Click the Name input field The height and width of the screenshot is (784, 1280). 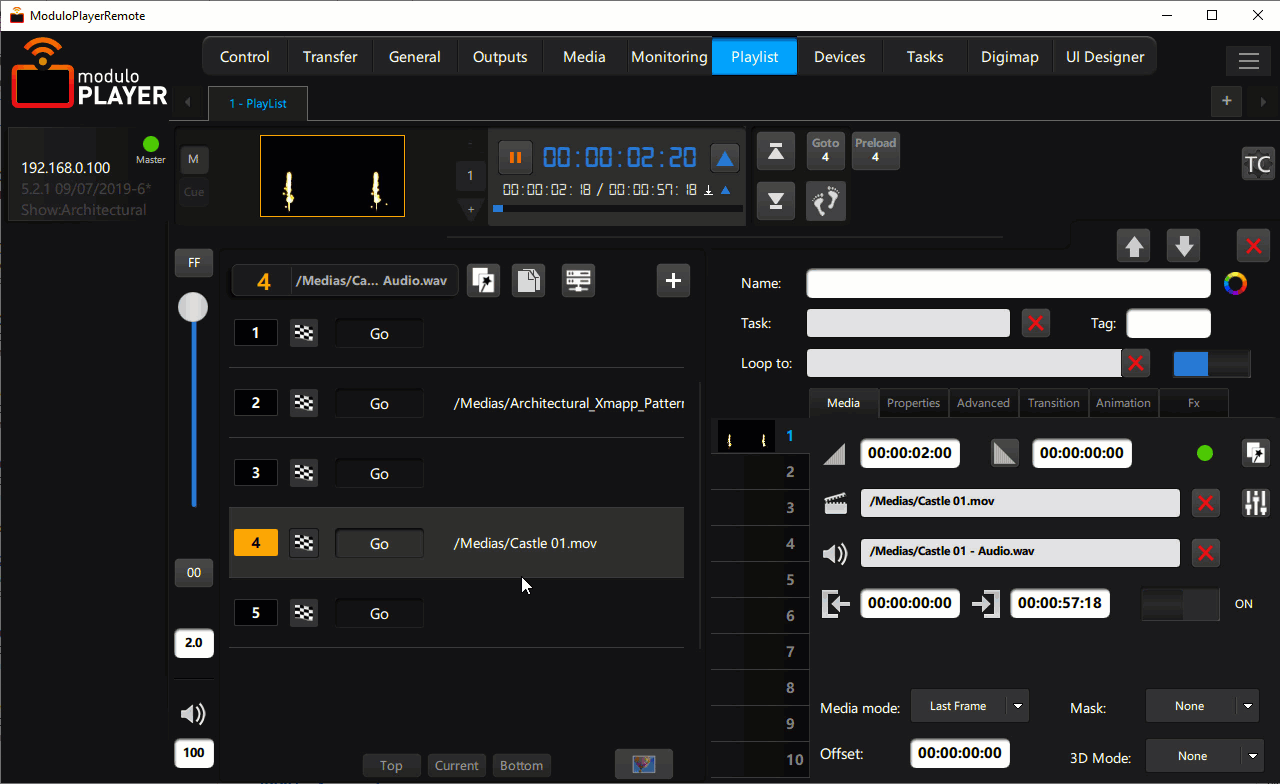1009,284
